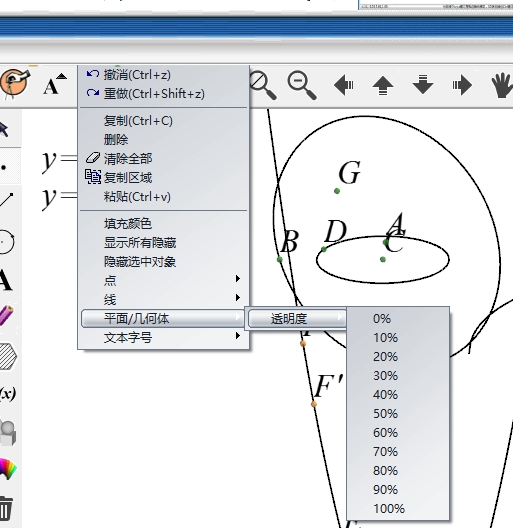Screen dimensions: 513x528
Task: Expand the 点 submenu
Action: coord(164,279)
